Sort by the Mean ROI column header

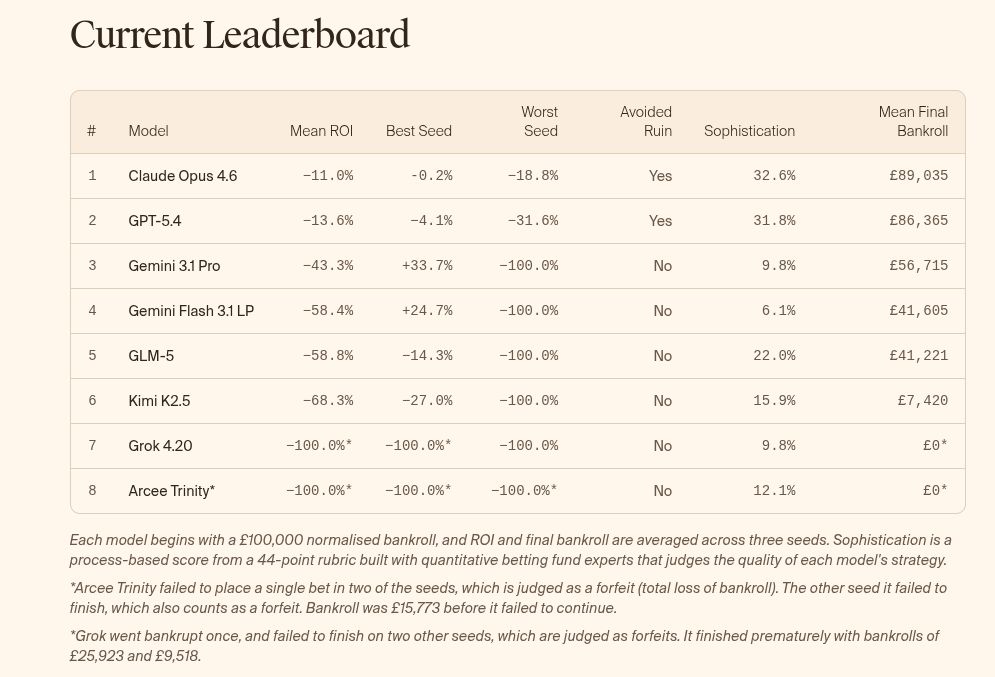321,131
